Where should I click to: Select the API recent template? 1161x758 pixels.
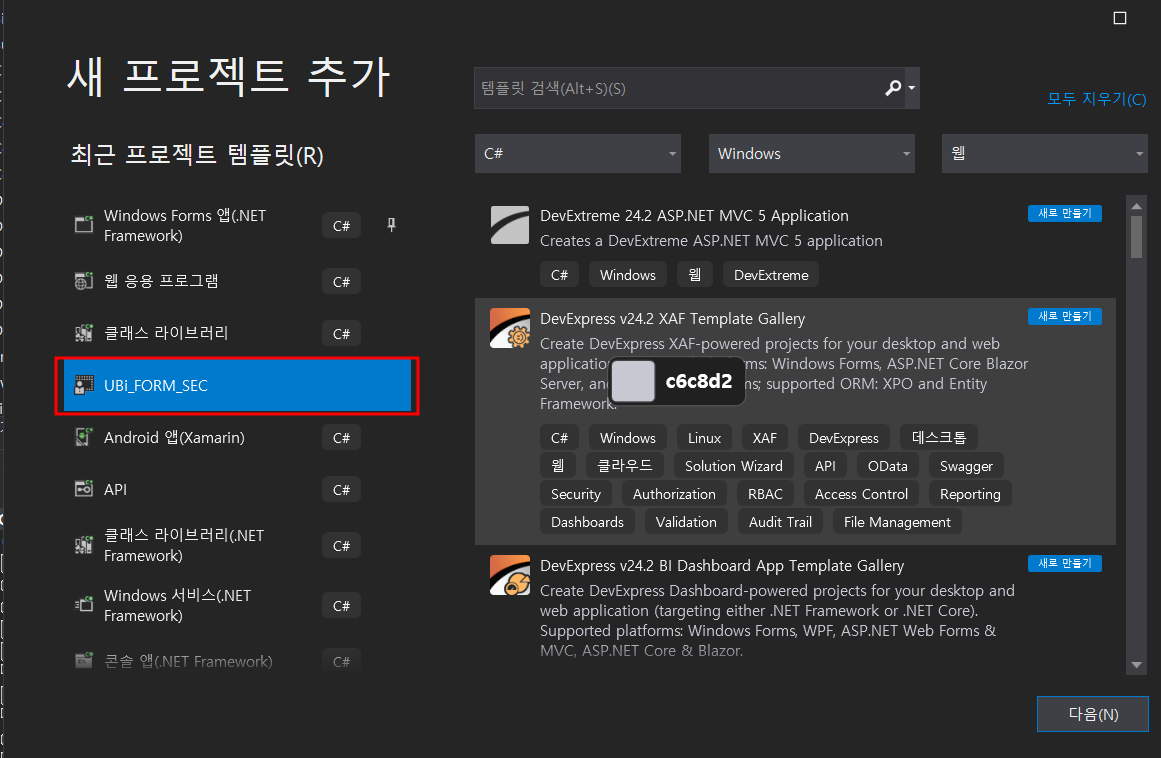(x=237, y=489)
